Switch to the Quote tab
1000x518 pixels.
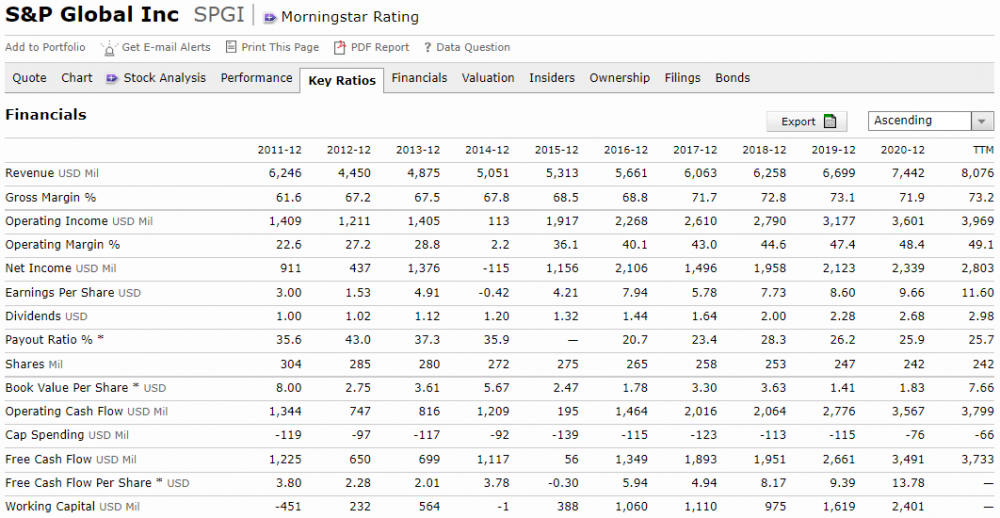coord(29,78)
